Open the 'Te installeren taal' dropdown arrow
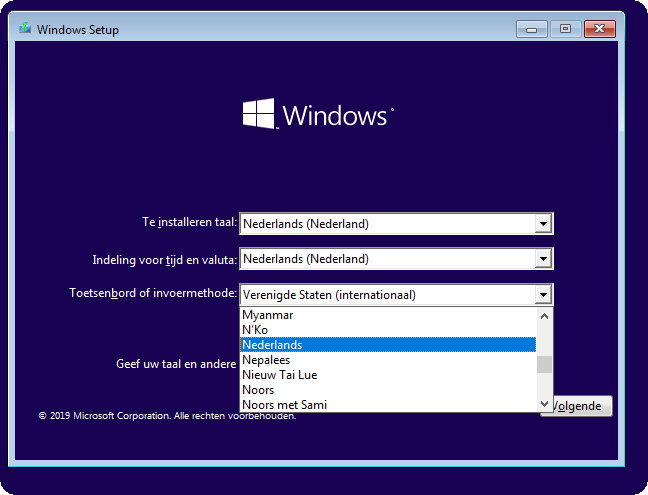Viewport: 648px width, 495px height. click(543, 224)
